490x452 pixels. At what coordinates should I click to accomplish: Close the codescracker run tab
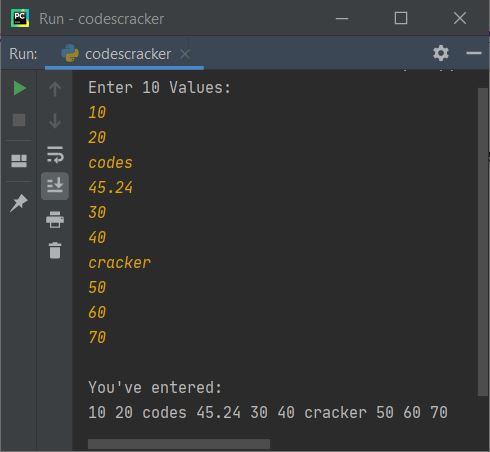[x=185, y=54]
